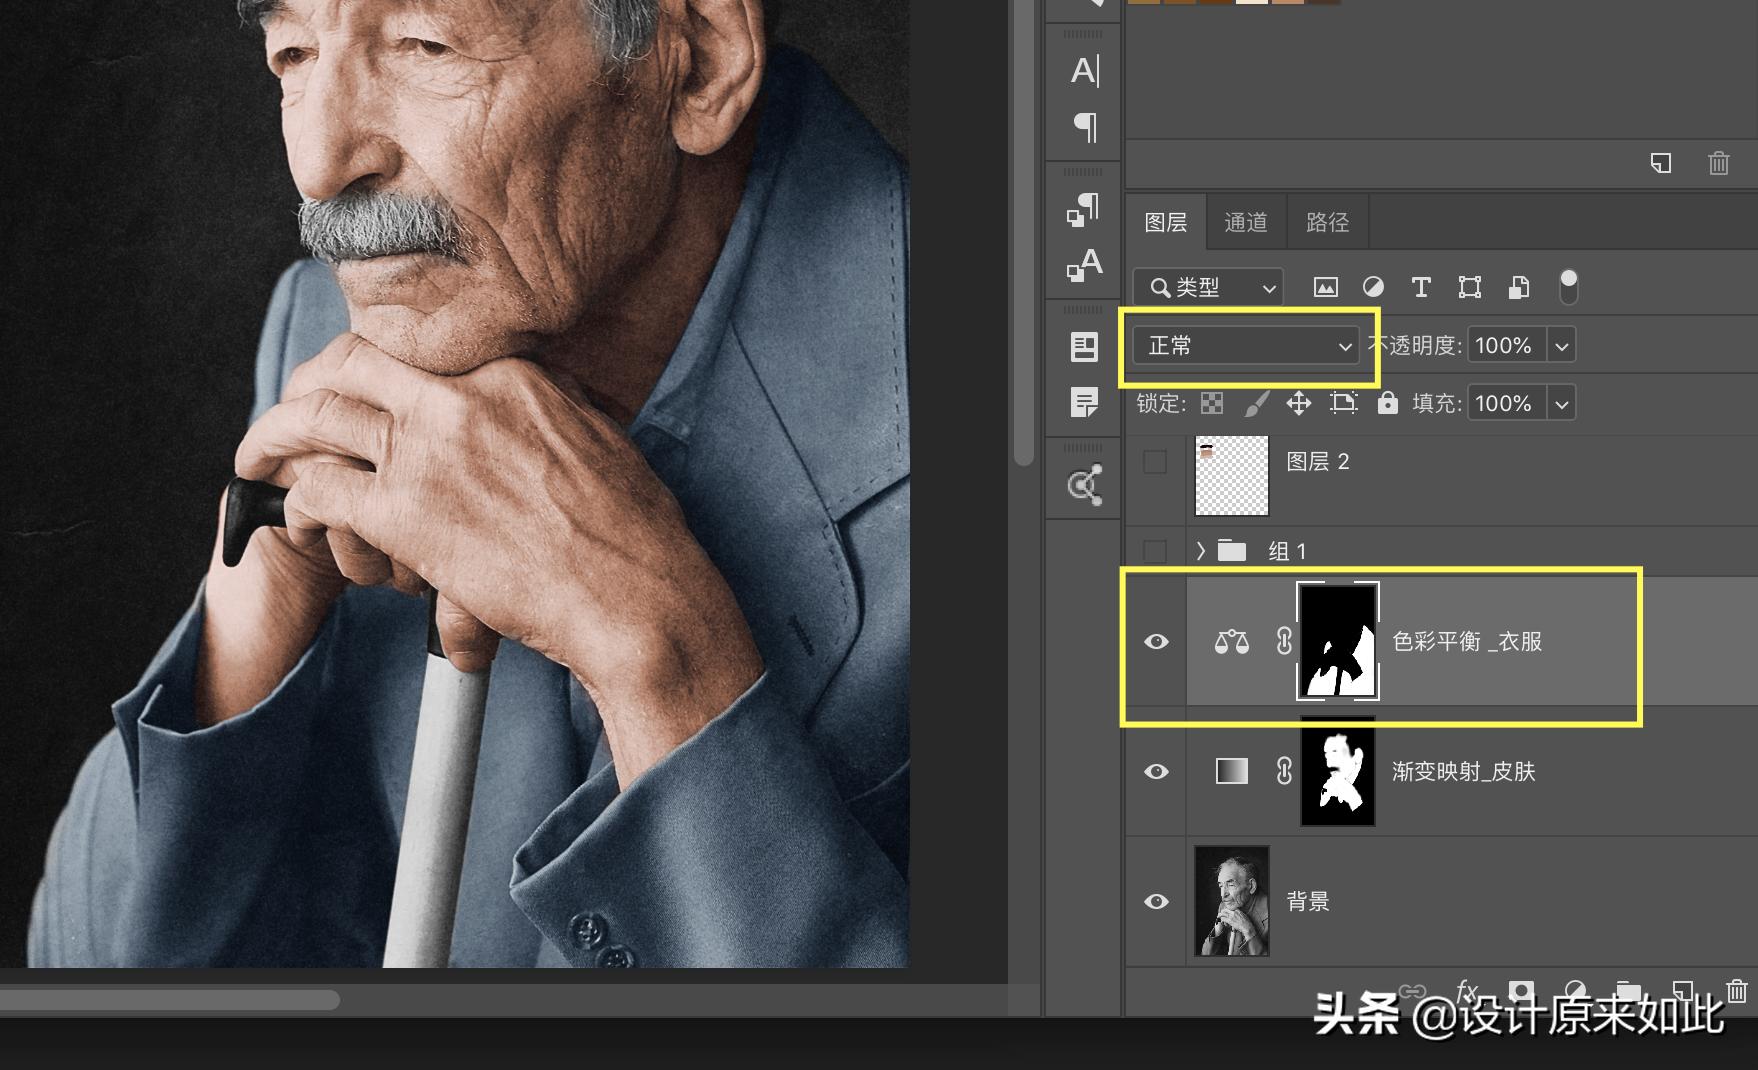Hide the 背景 layer
The image size is (1758, 1070).
click(x=1156, y=901)
